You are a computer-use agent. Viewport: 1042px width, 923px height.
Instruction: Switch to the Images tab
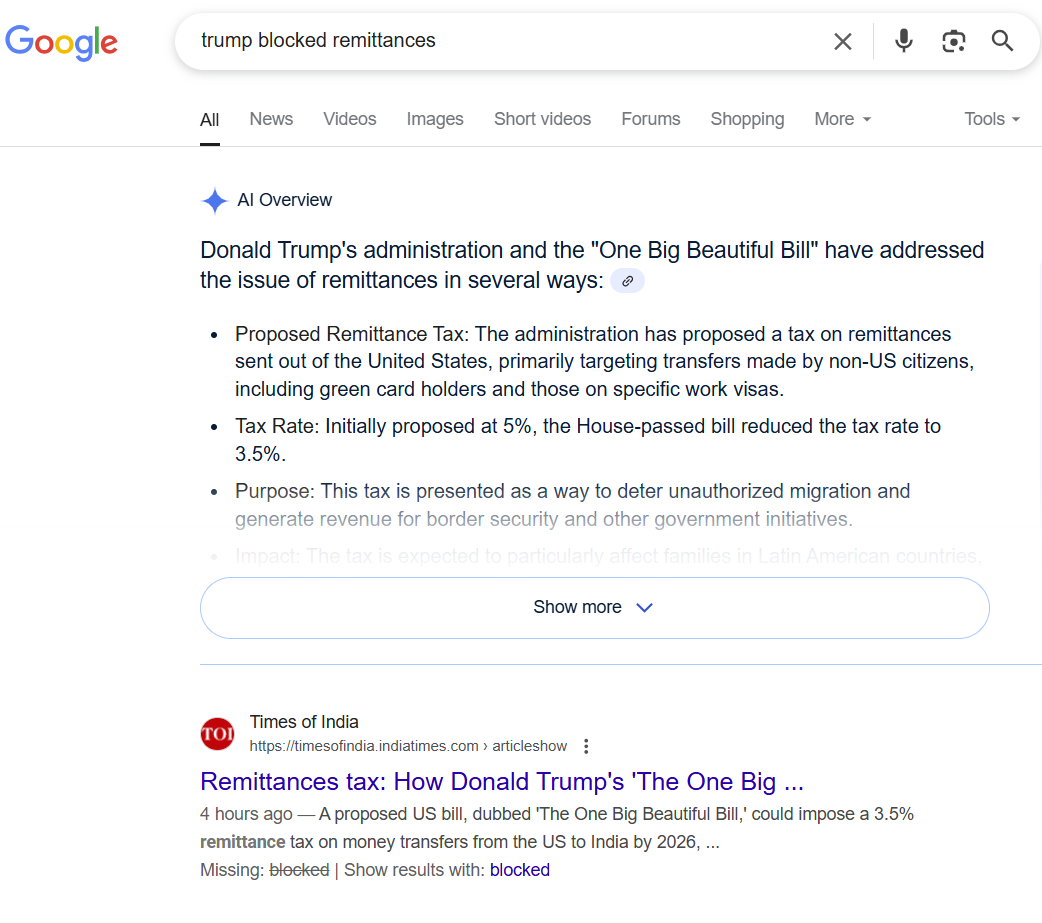[435, 119]
